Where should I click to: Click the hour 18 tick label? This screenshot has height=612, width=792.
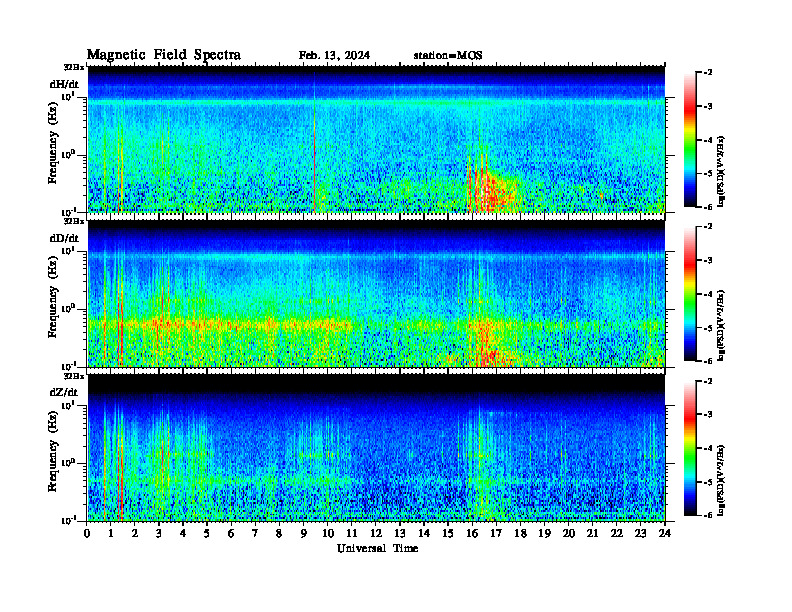[x=521, y=533]
